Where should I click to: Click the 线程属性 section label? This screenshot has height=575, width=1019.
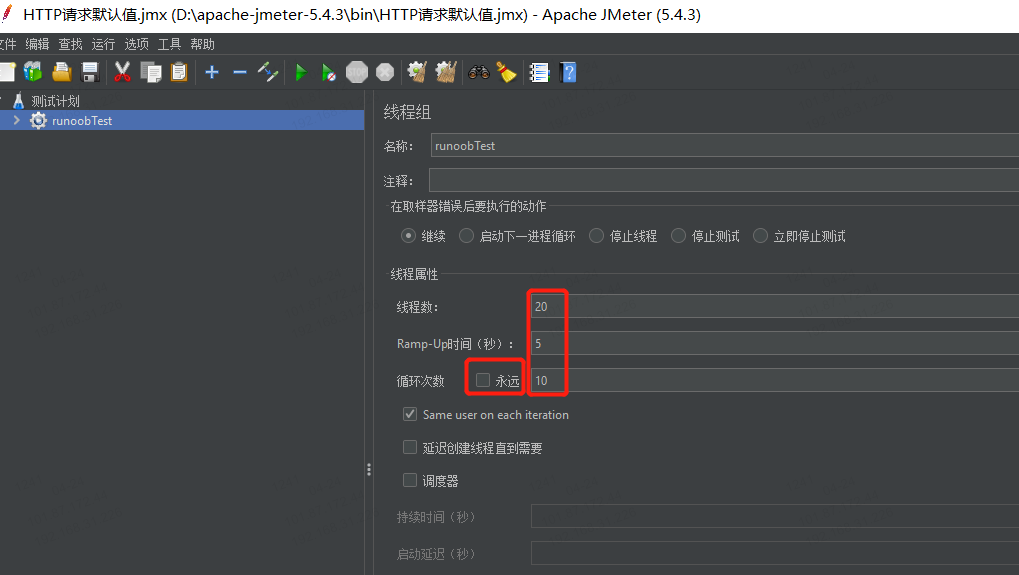coord(414,274)
